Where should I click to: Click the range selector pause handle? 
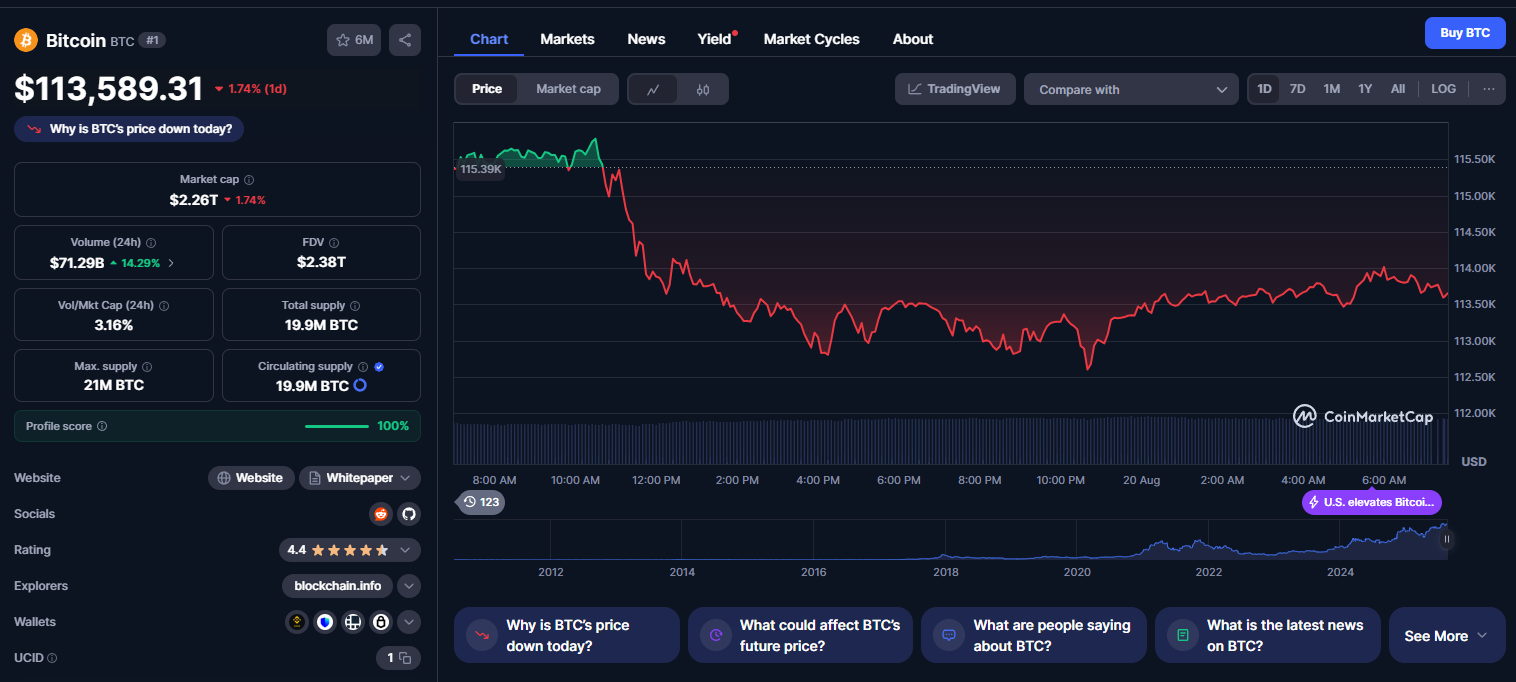point(1446,539)
